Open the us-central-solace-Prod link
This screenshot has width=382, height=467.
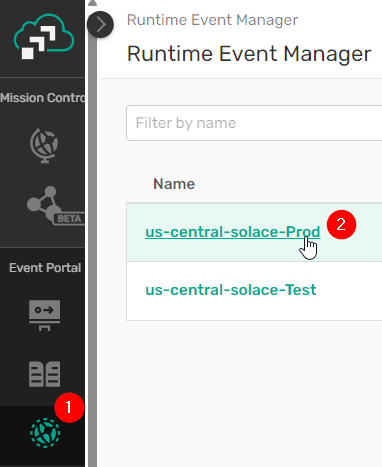(233, 232)
